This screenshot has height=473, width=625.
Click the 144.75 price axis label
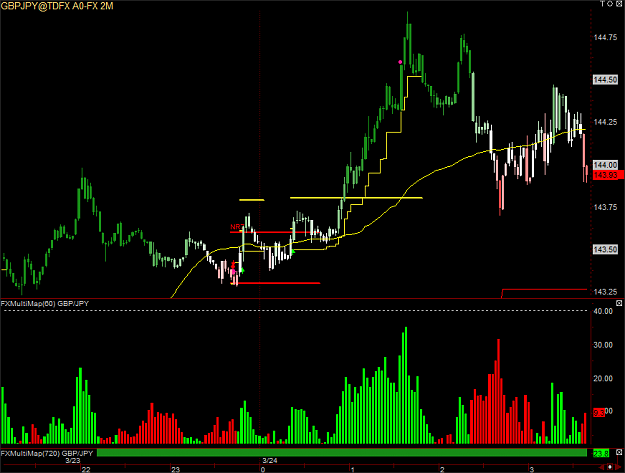pyautogui.click(x=605, y=37)
